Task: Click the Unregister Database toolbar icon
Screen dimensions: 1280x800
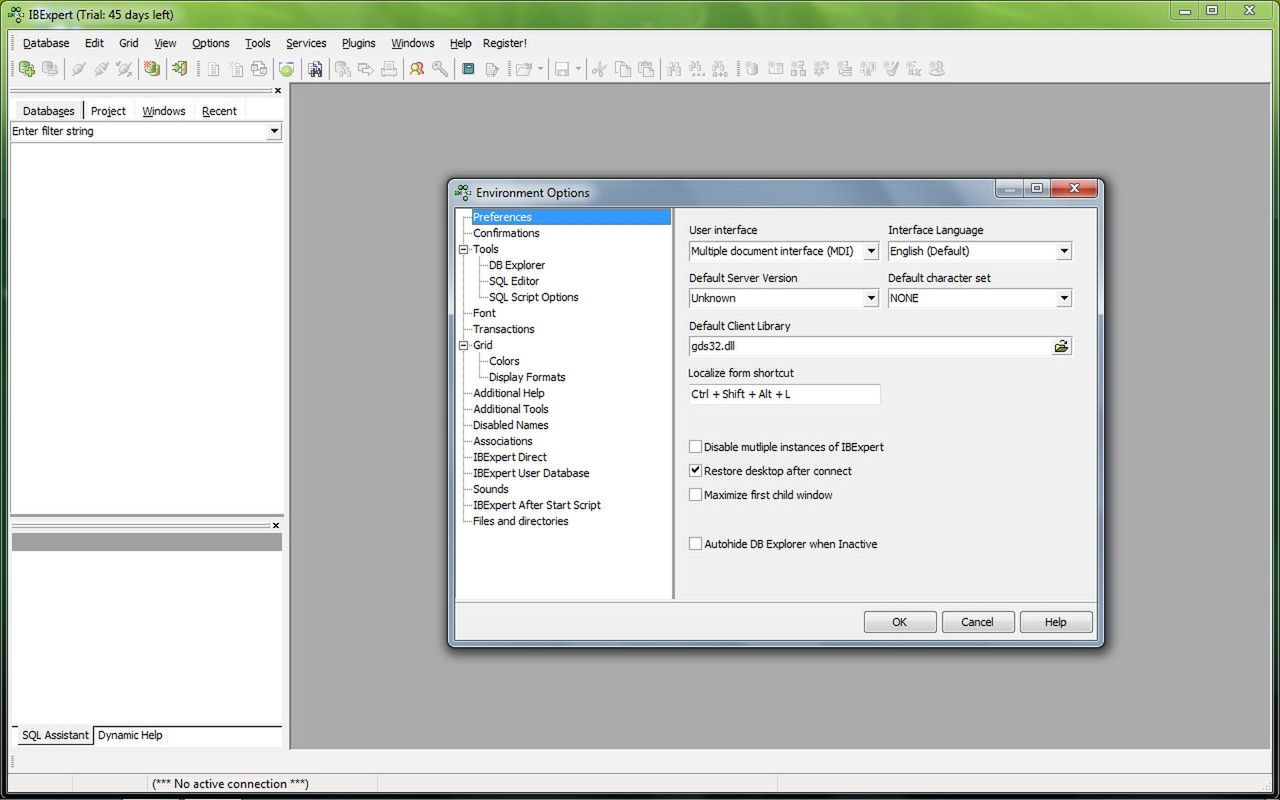Action: [x=50, y=69]
